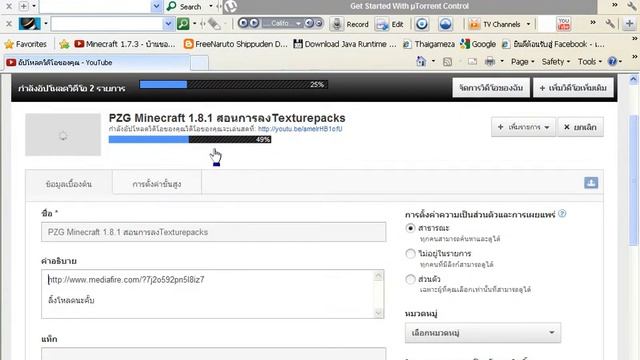
Task: Select the public (สาธารณะ) privacy radio button
Action: [x=410, y=228]
